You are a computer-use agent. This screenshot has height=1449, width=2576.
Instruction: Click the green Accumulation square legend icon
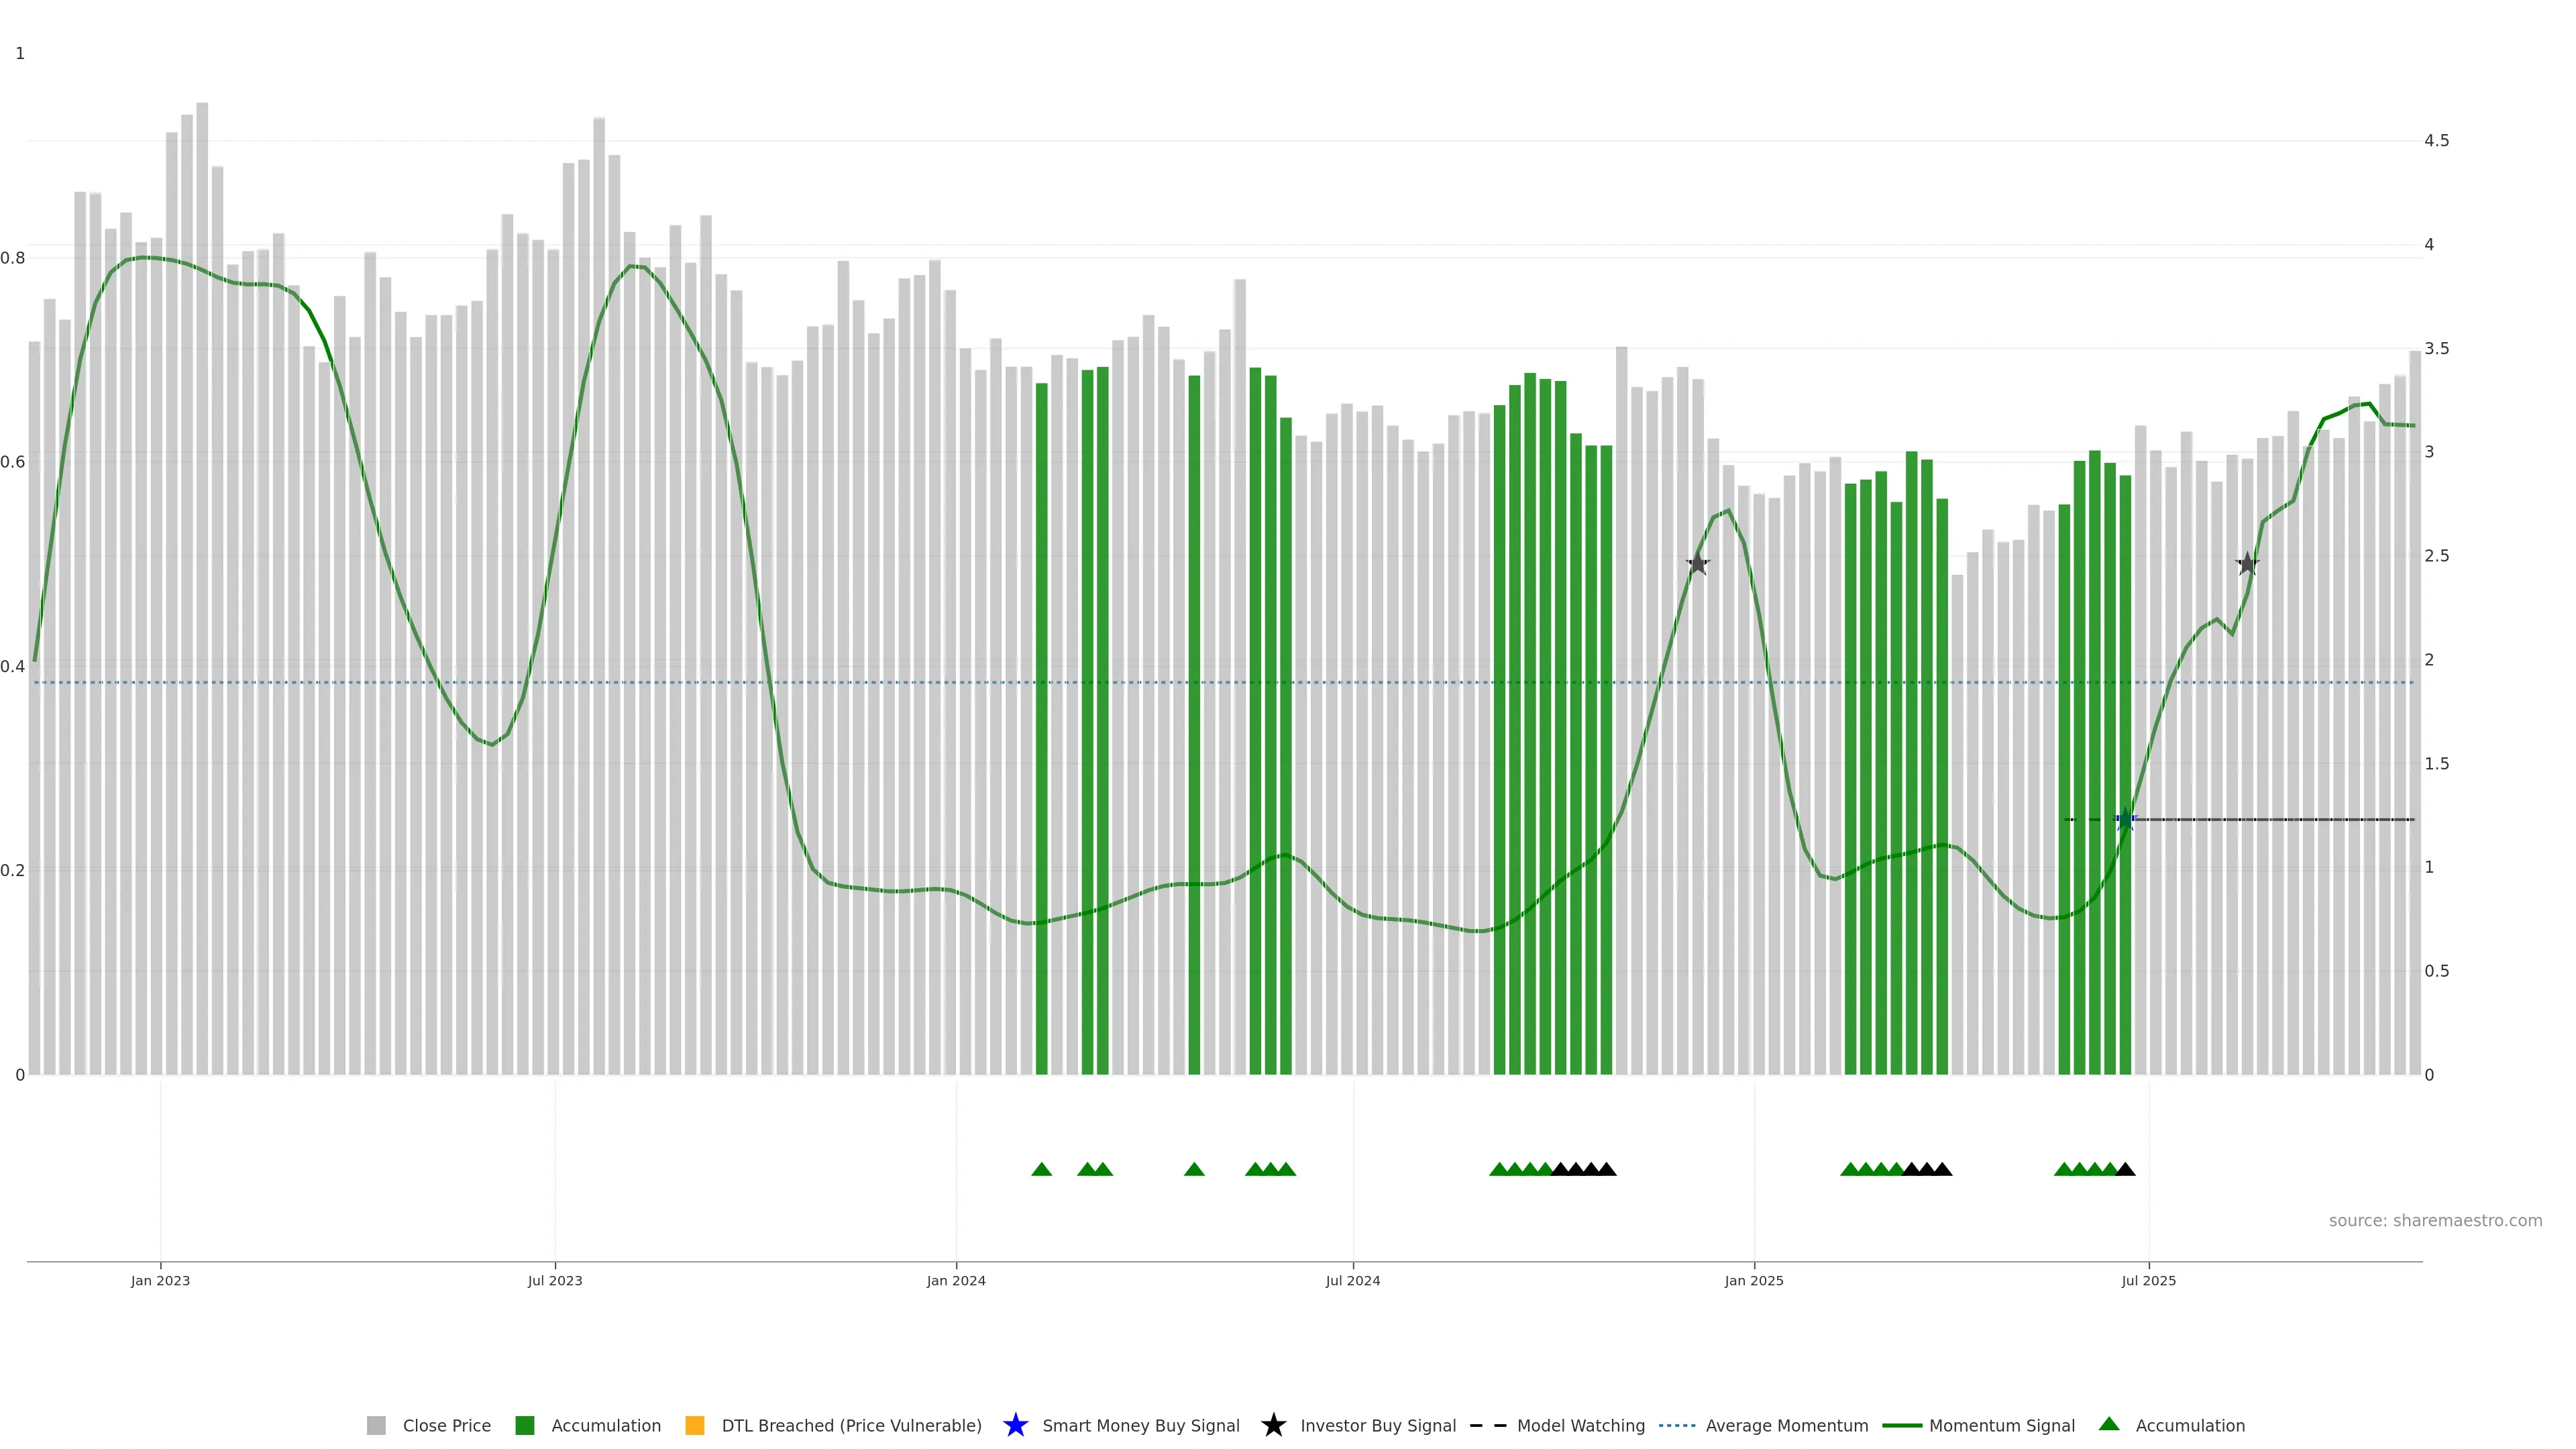pos(524,1425)
